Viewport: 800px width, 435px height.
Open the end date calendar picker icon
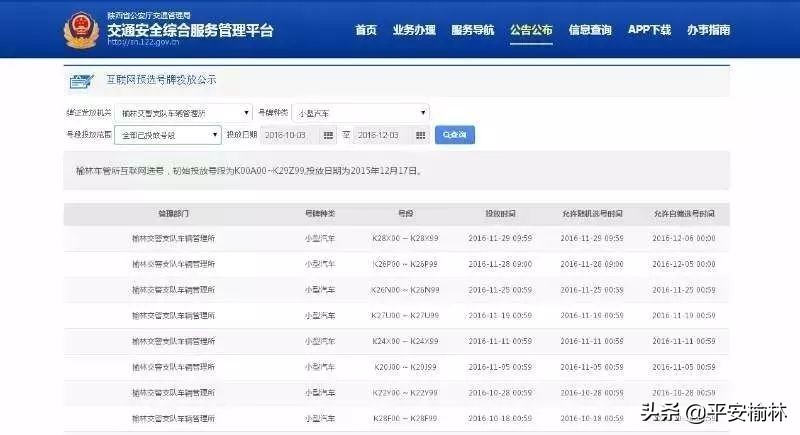pos(421,134)
